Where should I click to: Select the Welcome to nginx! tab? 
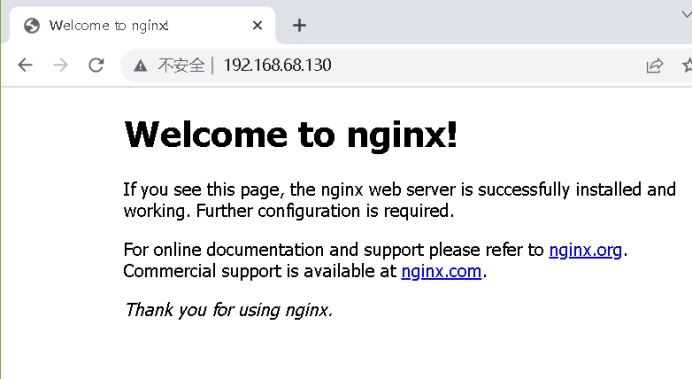(142, 25)
